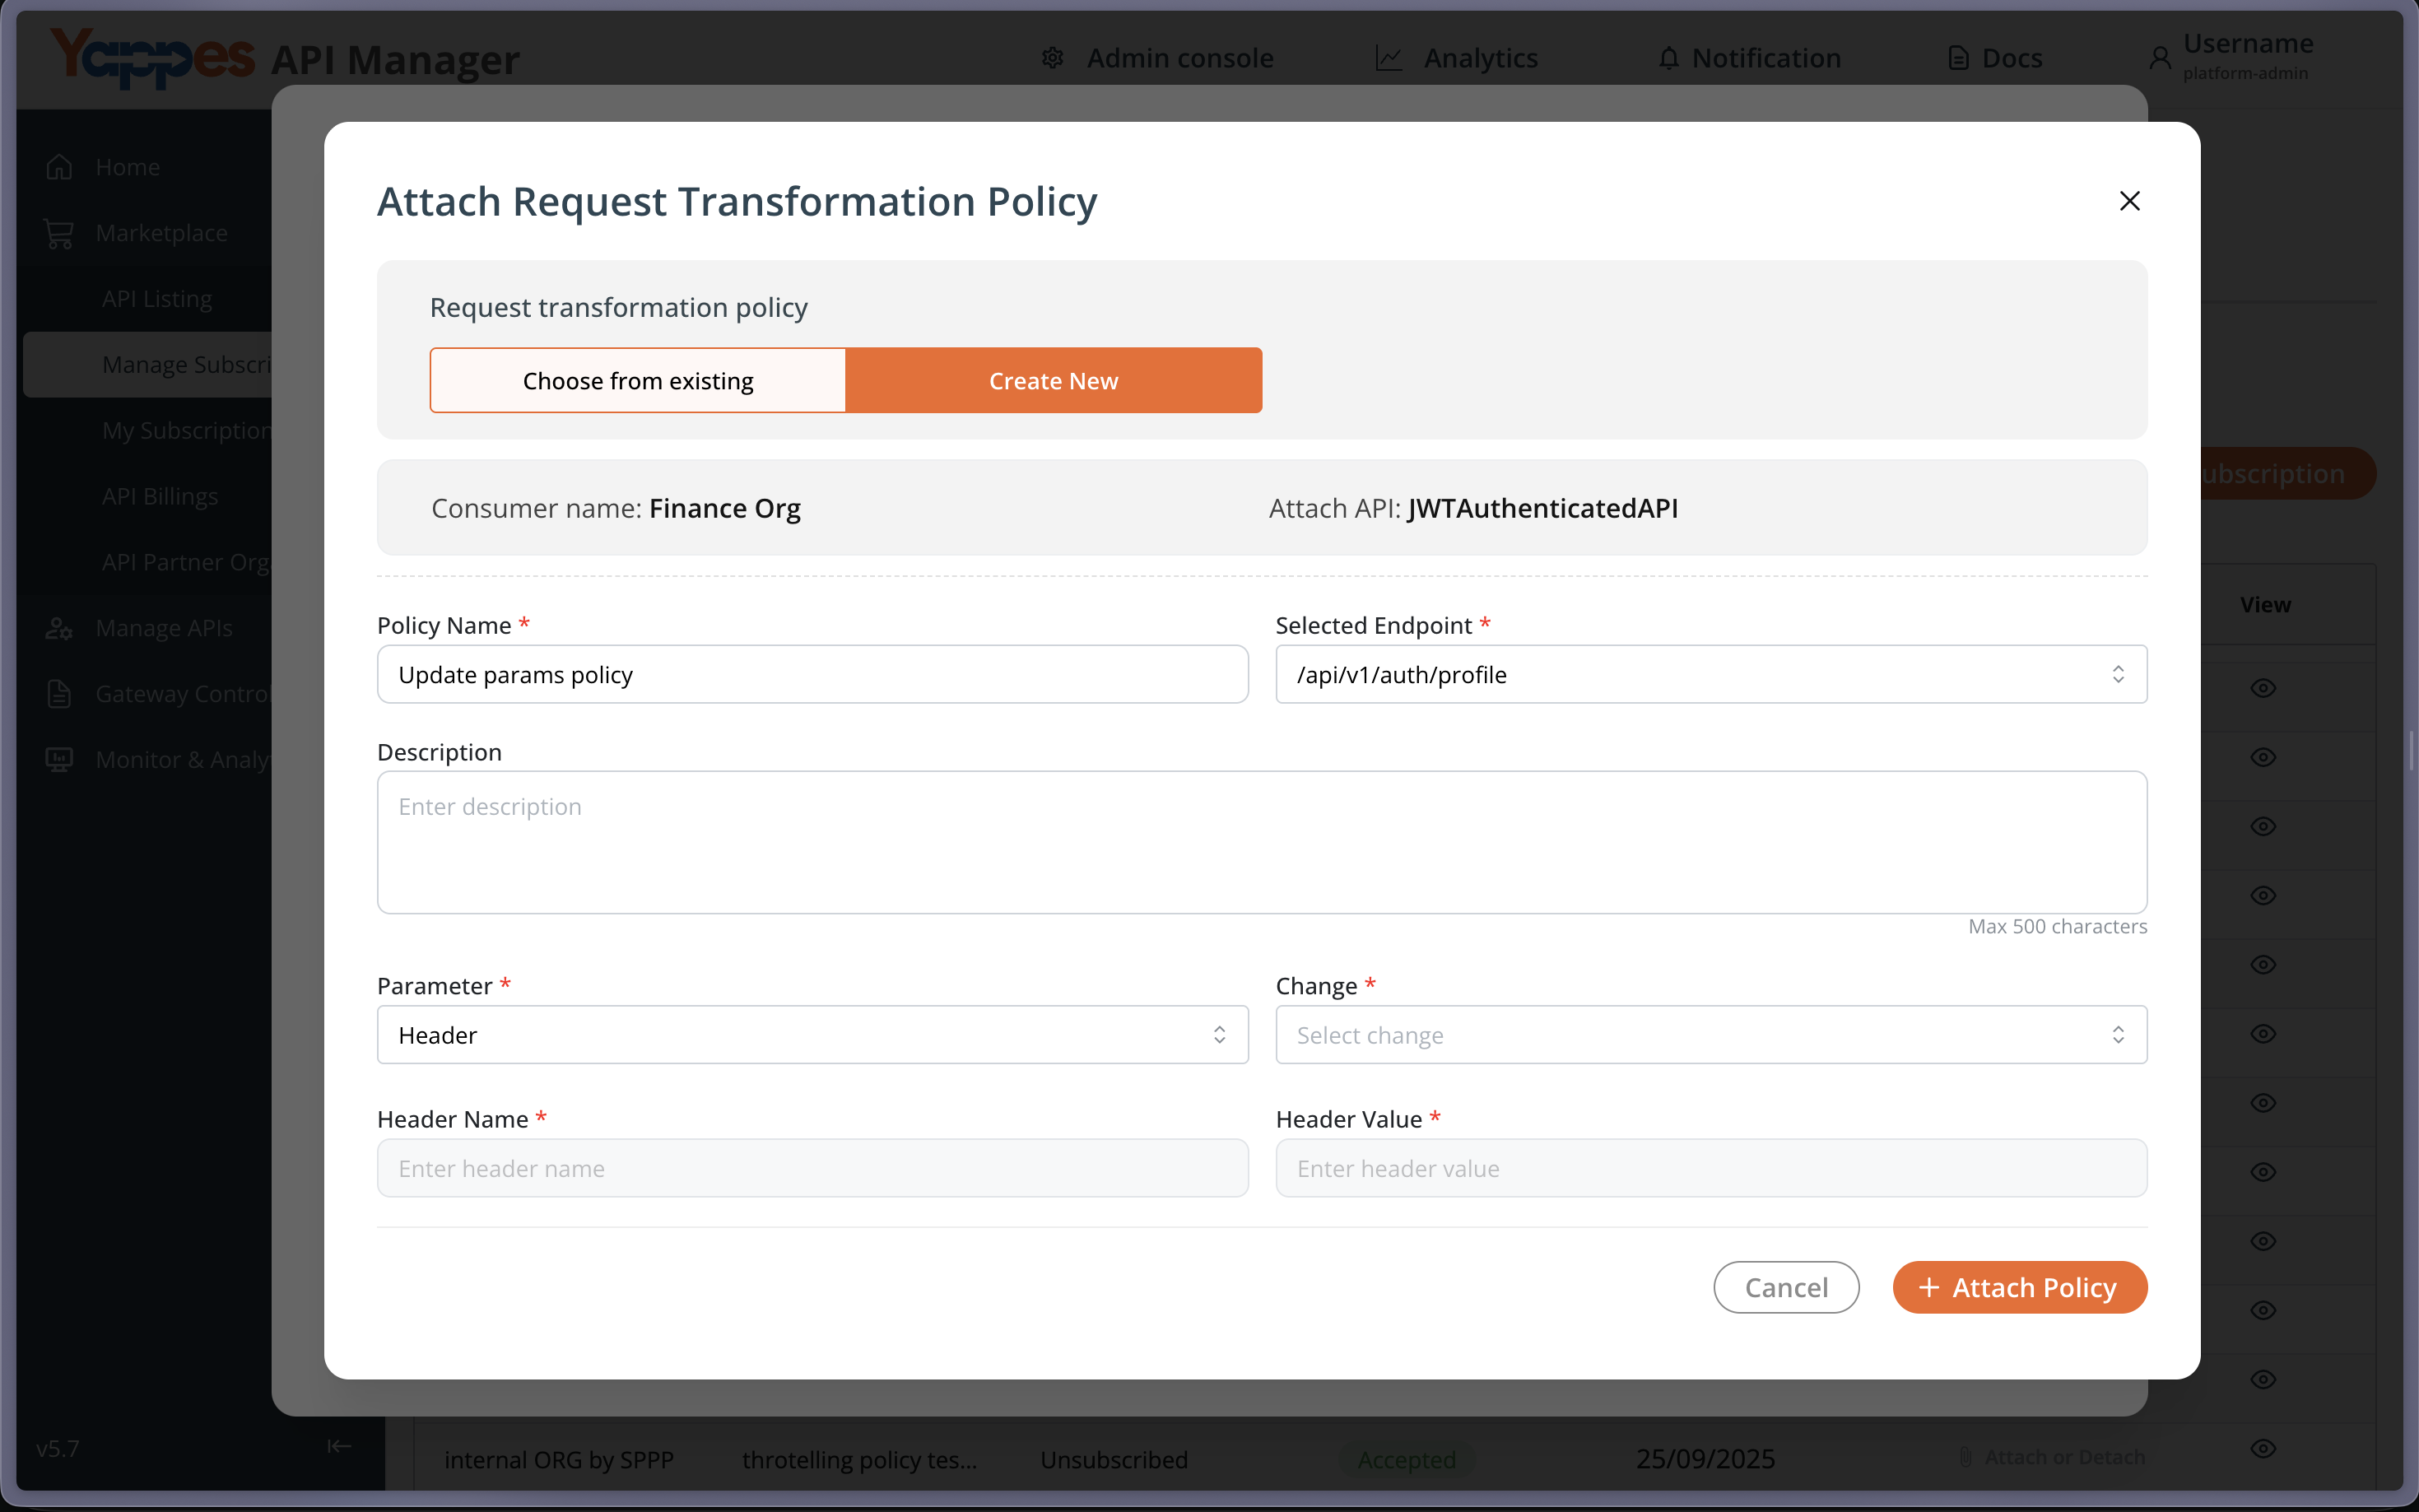Viewport: 2419px width, 1512px height.
Task: Click the second row view eye icon
Action: coord(2263,757)
